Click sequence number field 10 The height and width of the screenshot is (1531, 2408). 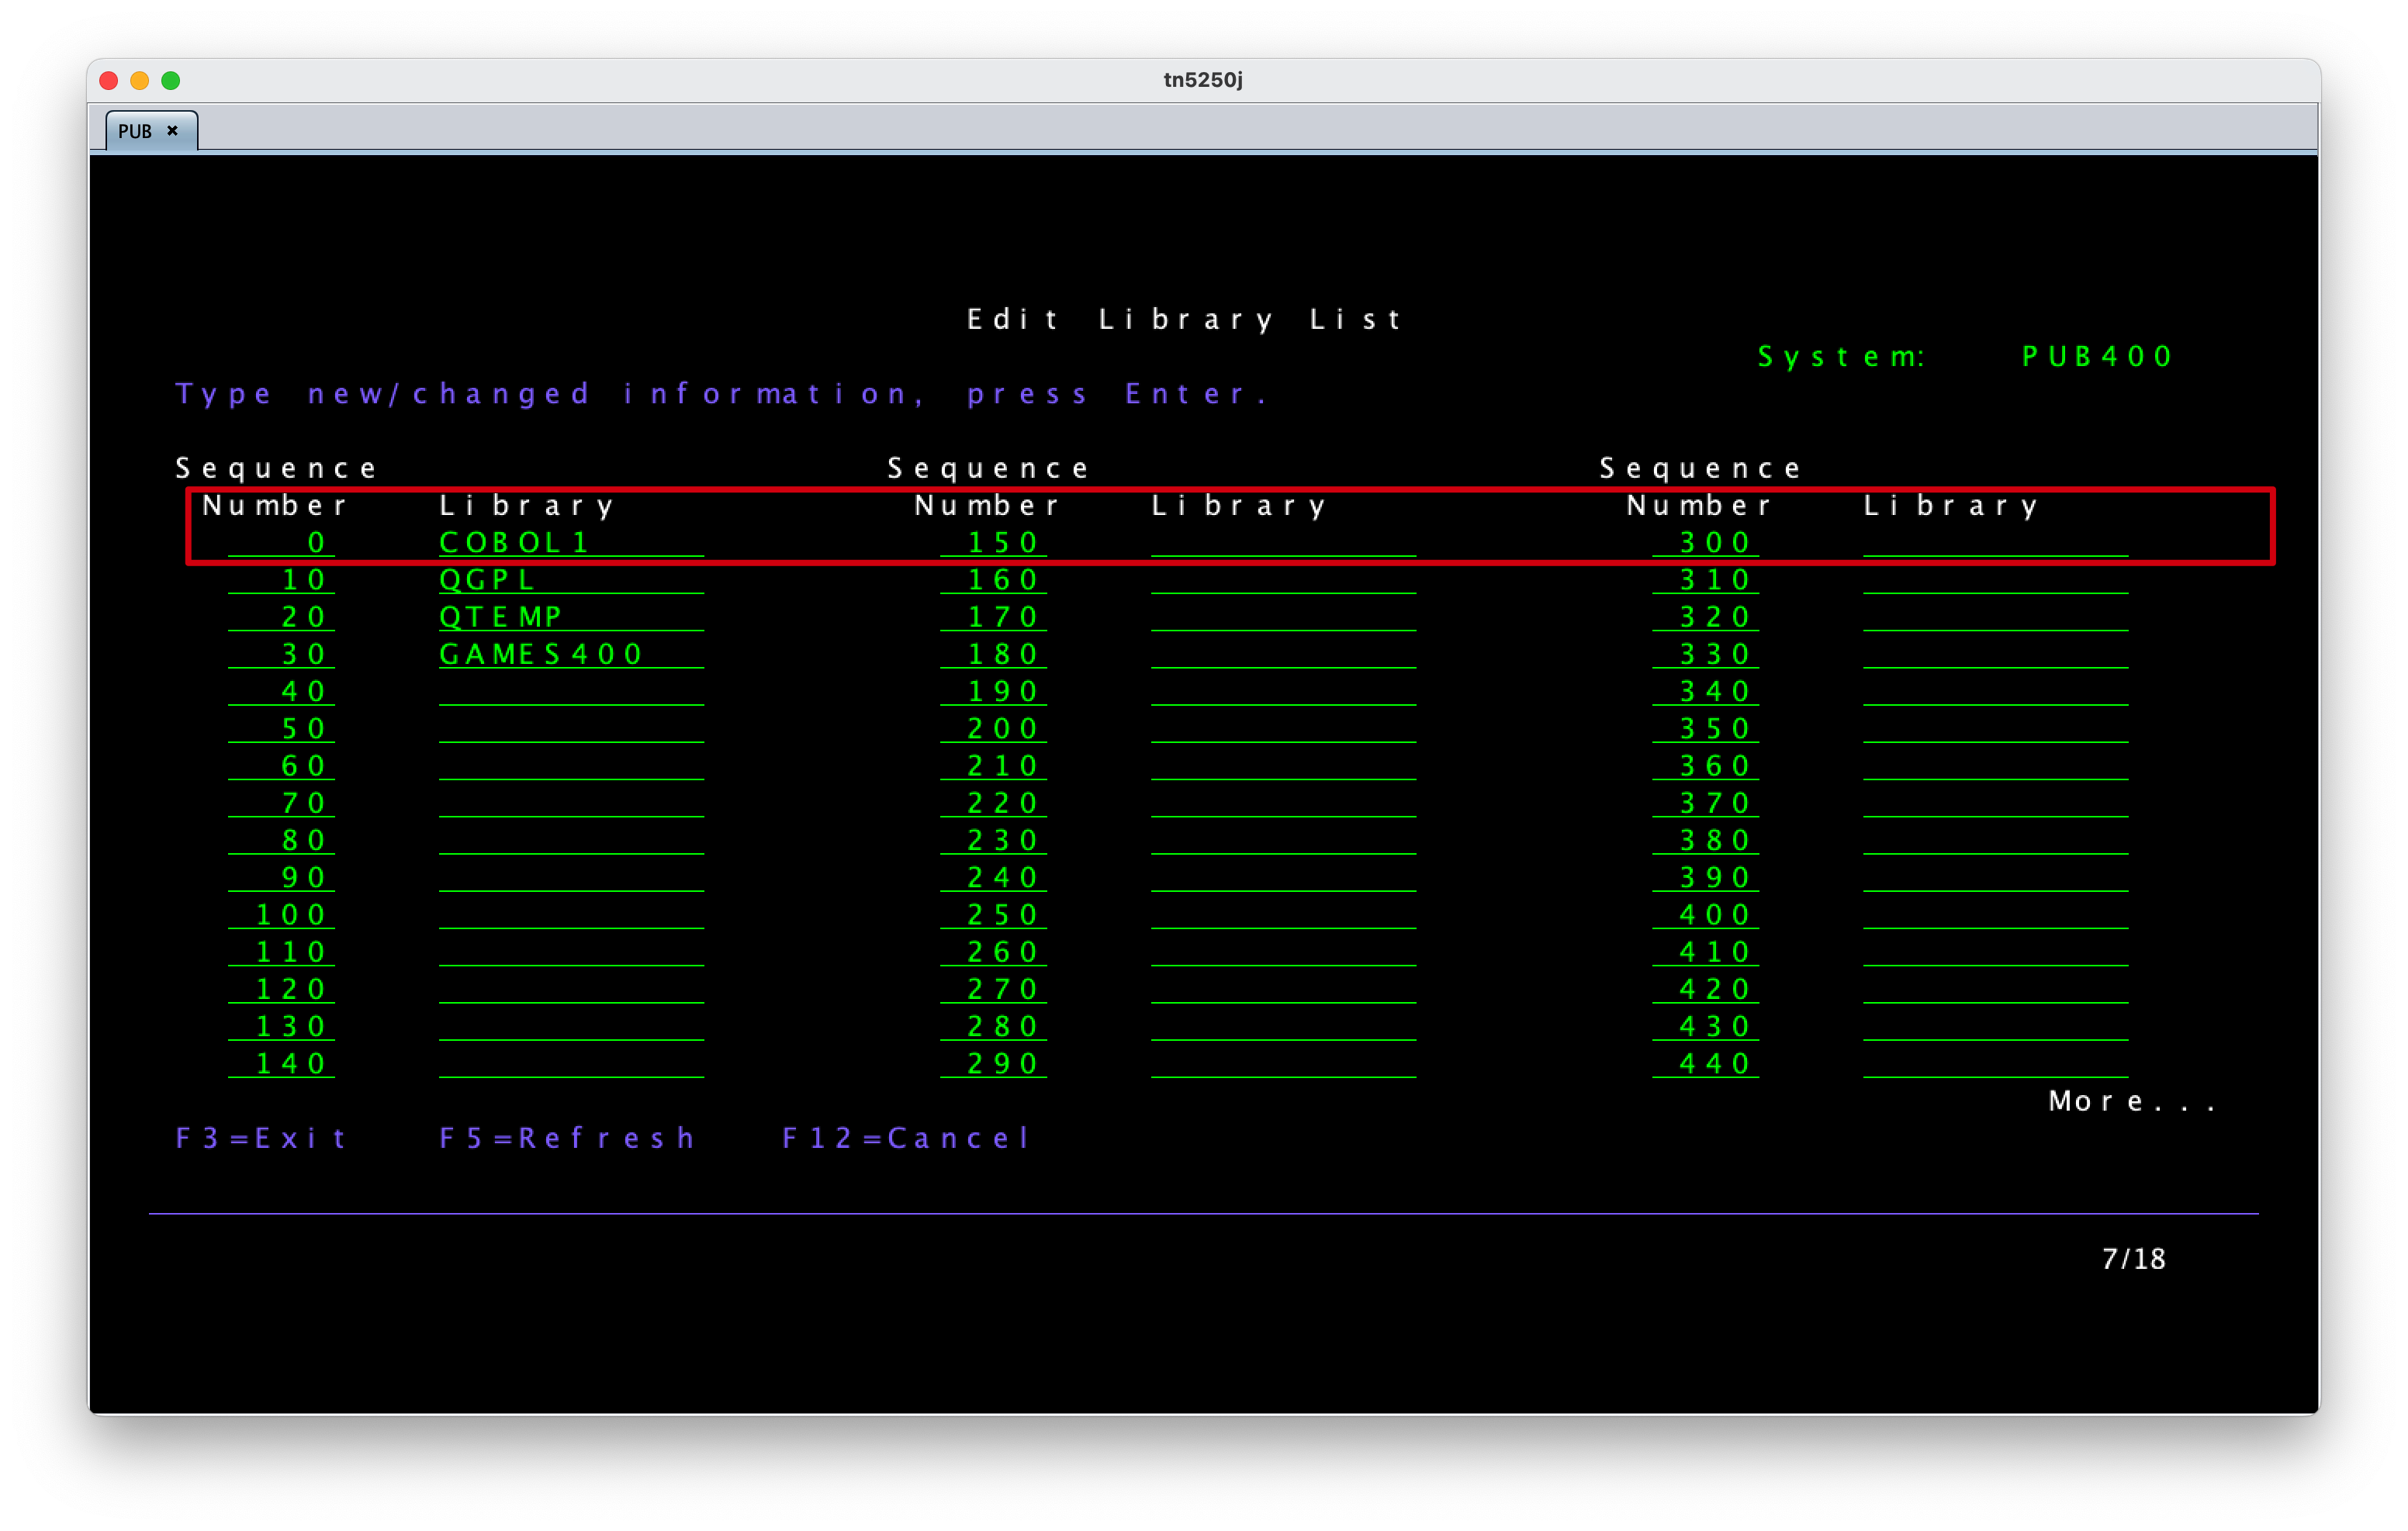tap(281, 580)
